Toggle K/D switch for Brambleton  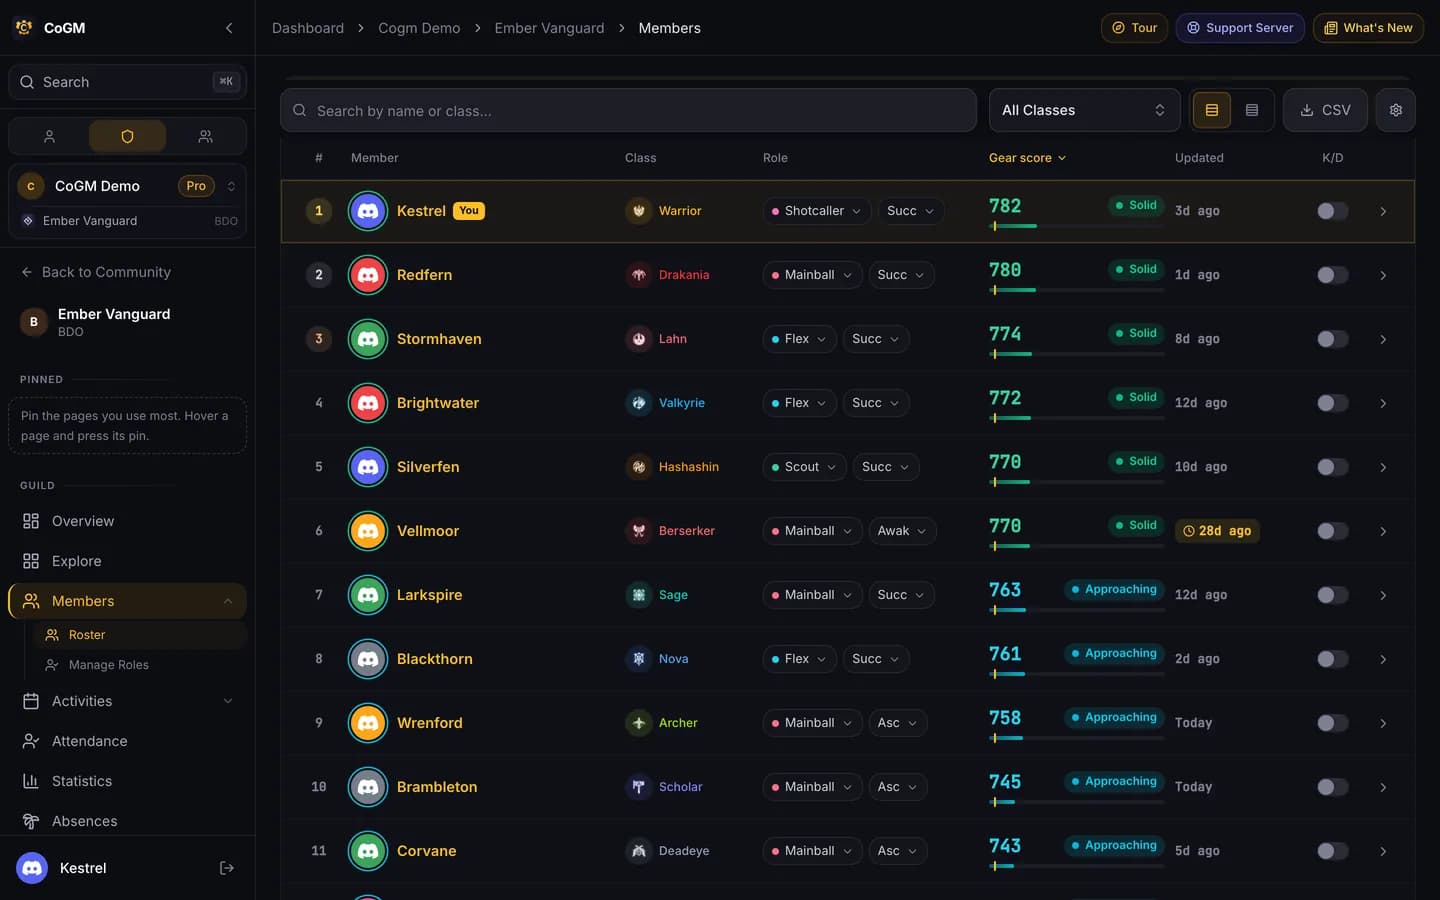point(1332,787)
